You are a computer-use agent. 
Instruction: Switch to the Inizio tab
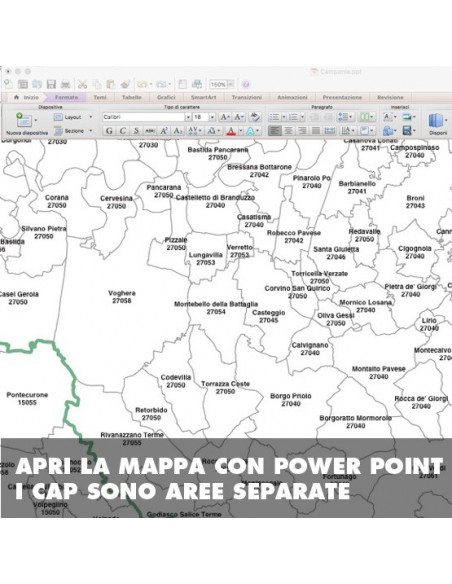tap(26, 97)
